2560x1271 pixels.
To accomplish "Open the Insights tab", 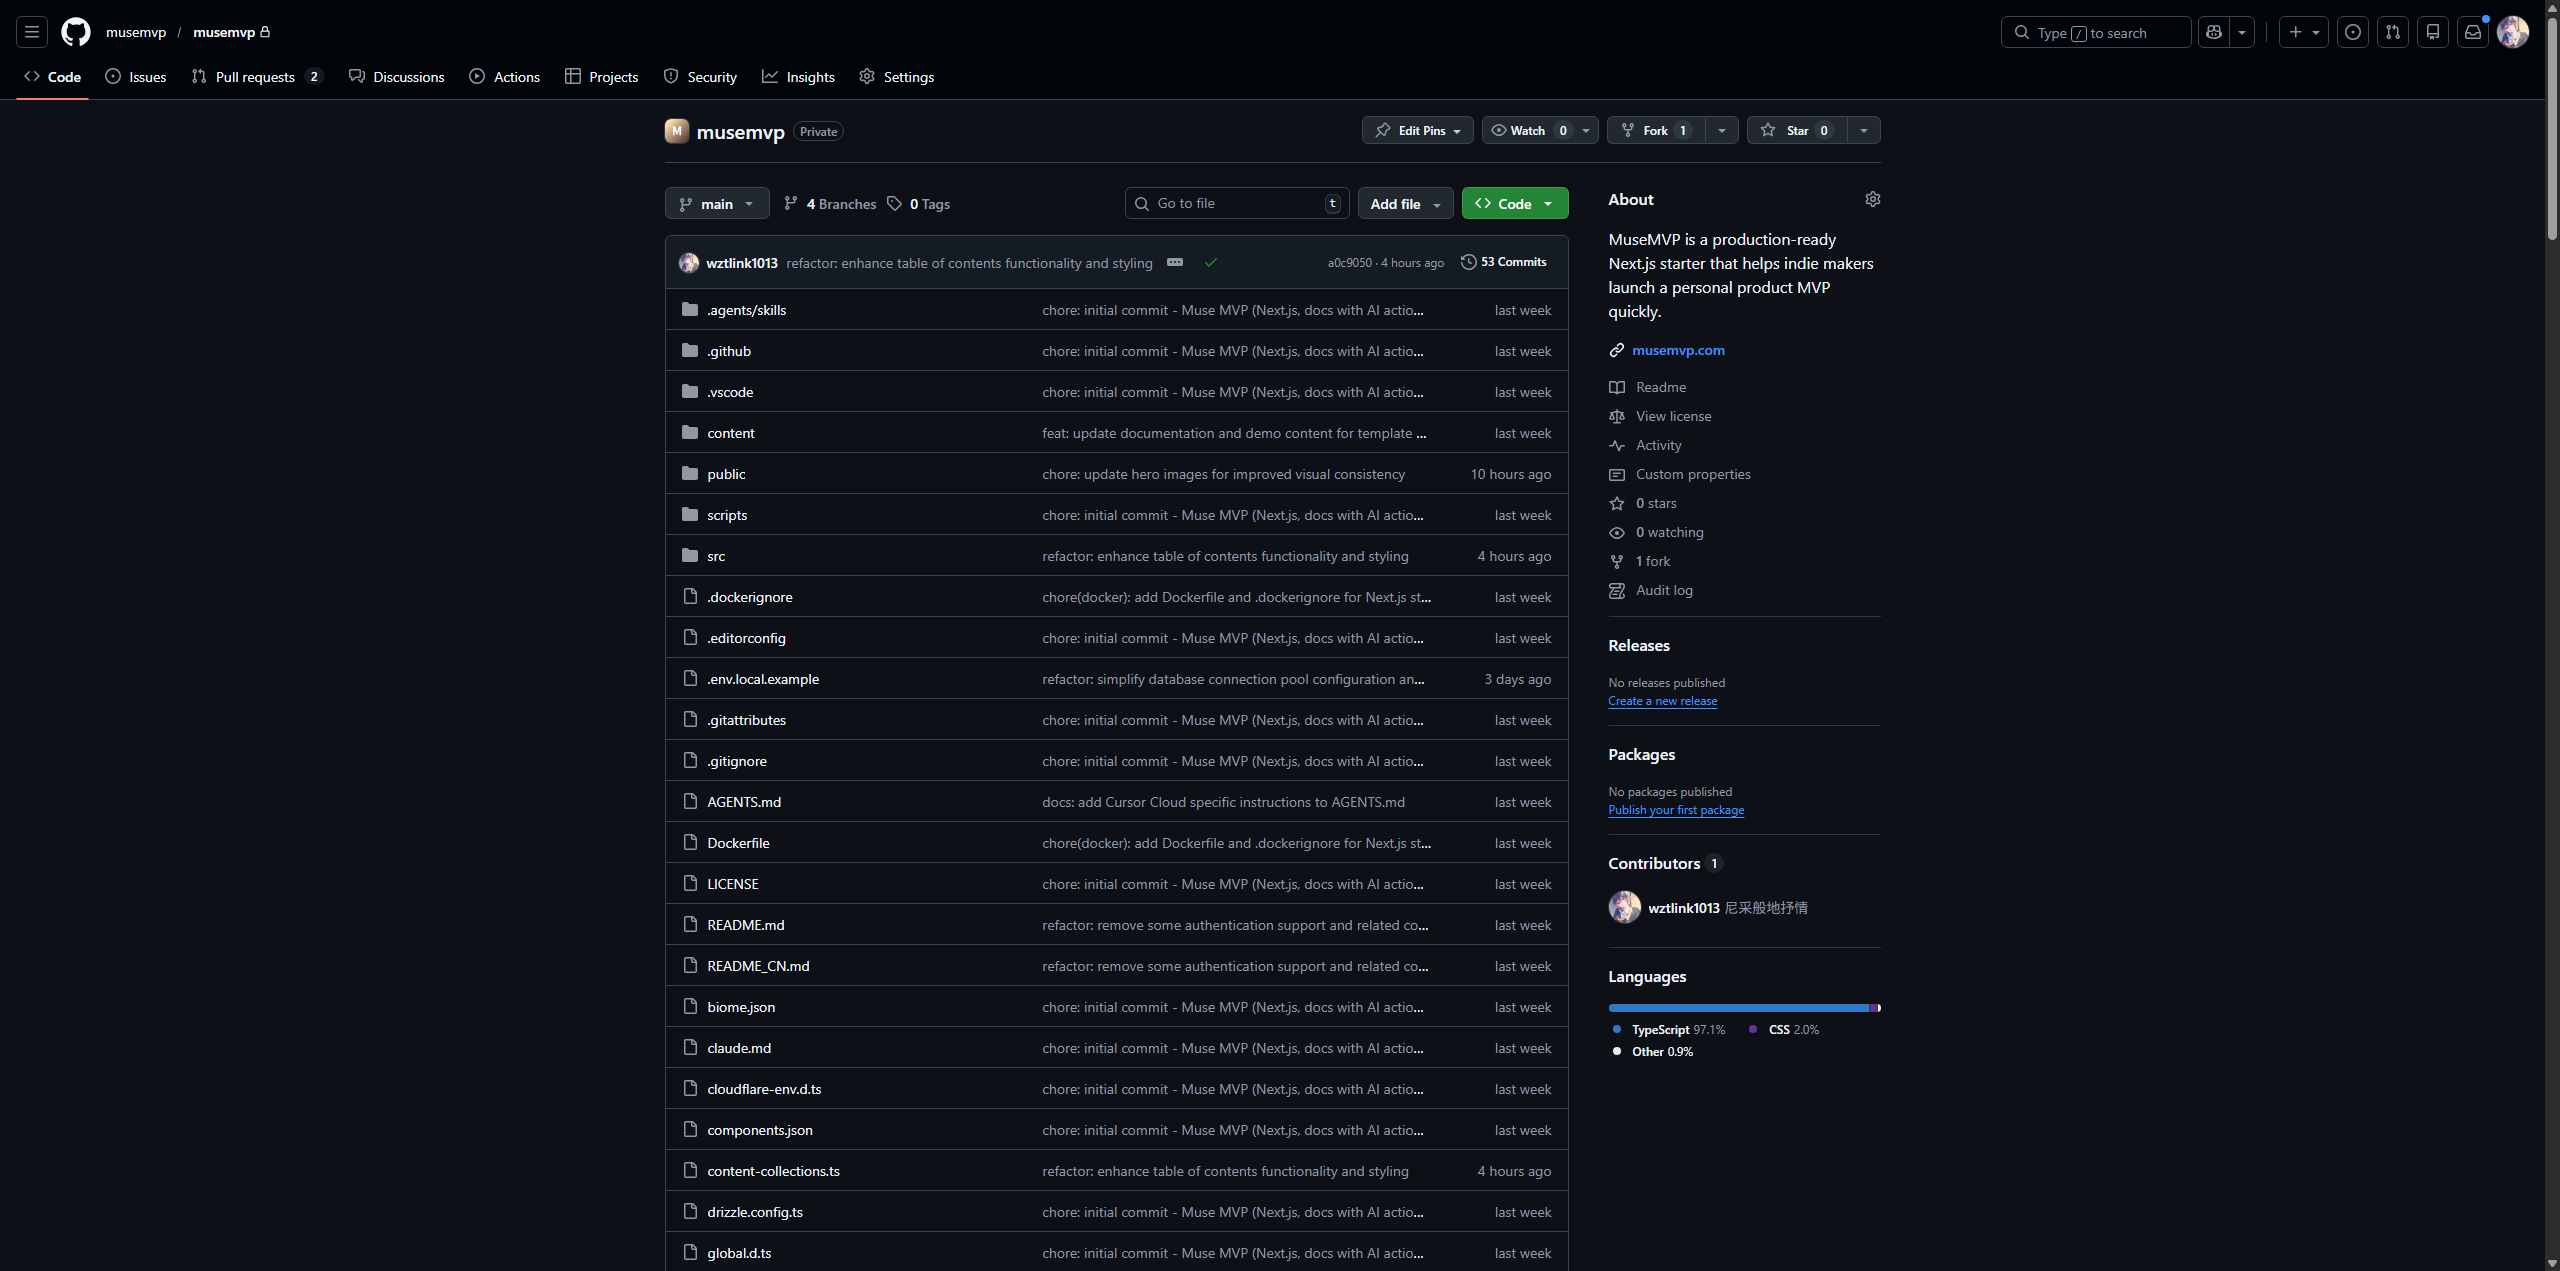I will (x=798, y=77).
